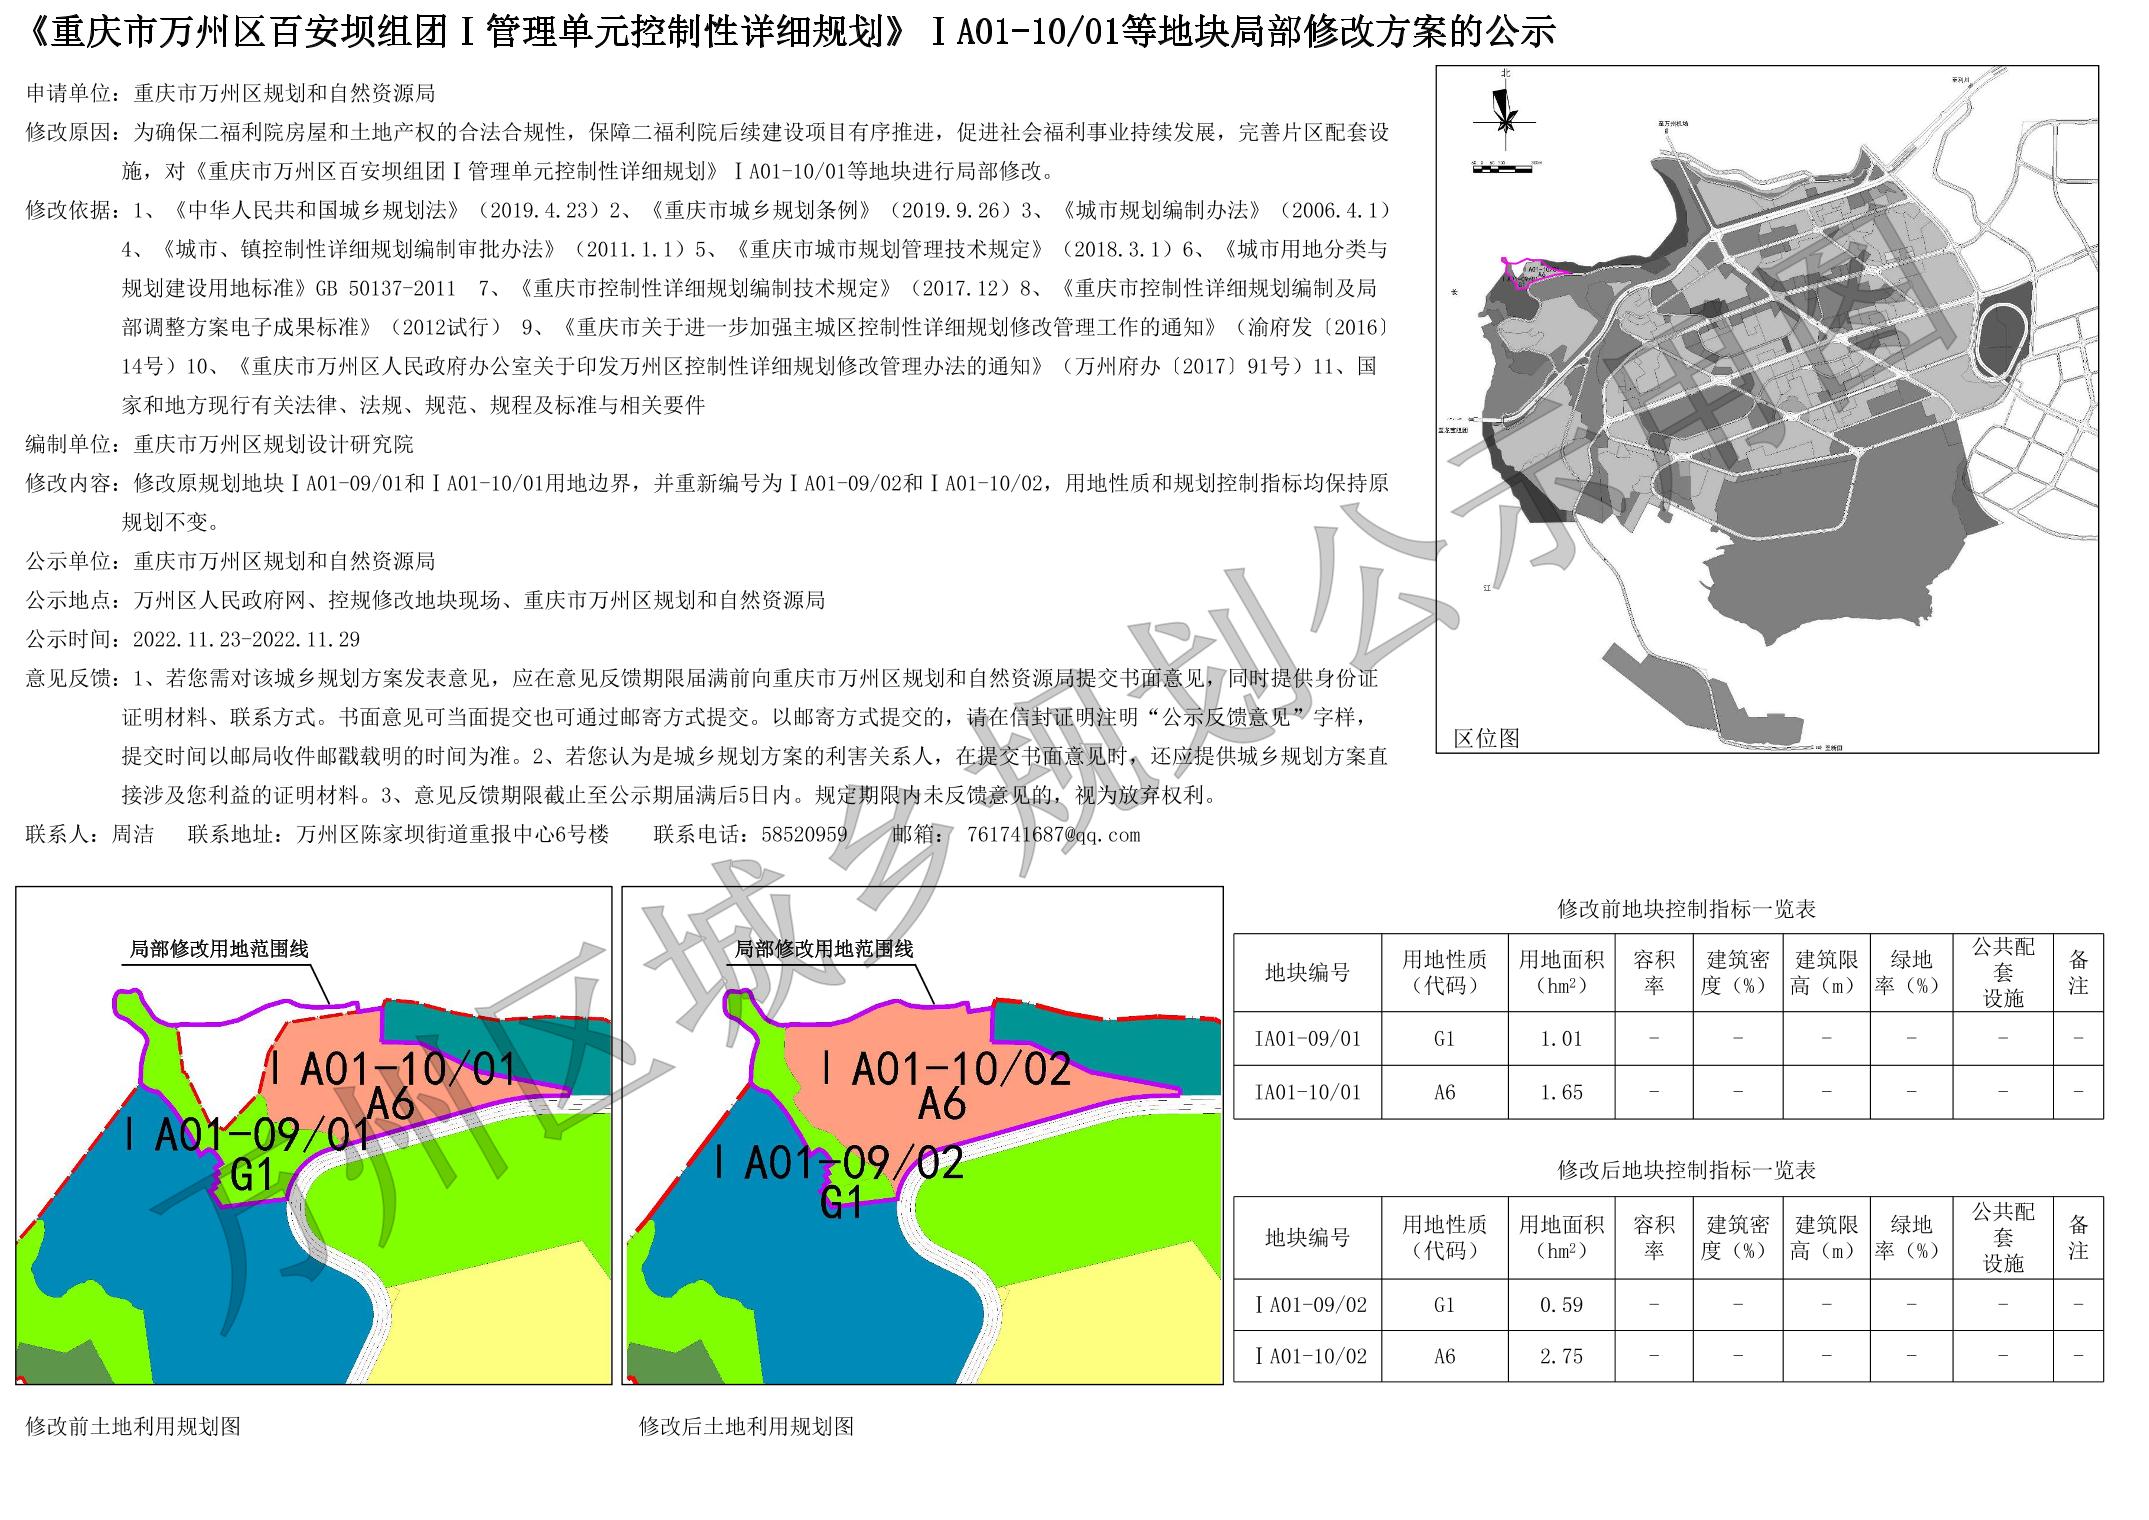The width and height of the screenshot is (2149, 1520).
Task: Click cell ⅠA01-10/02 in the after table
Action: point(1307,1356)
